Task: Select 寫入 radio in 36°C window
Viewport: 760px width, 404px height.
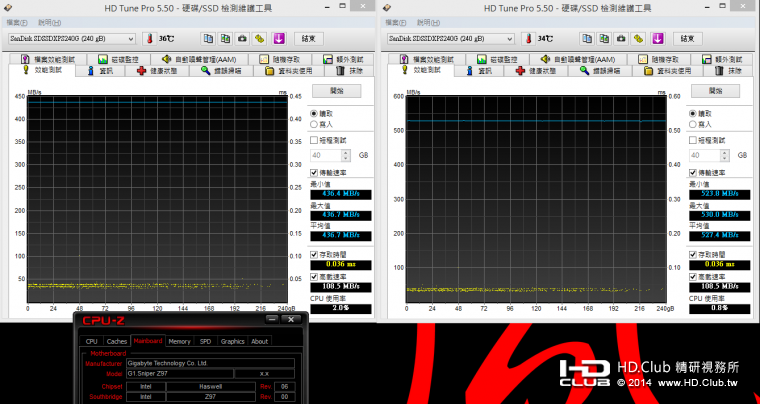Action: coord(314,124)
